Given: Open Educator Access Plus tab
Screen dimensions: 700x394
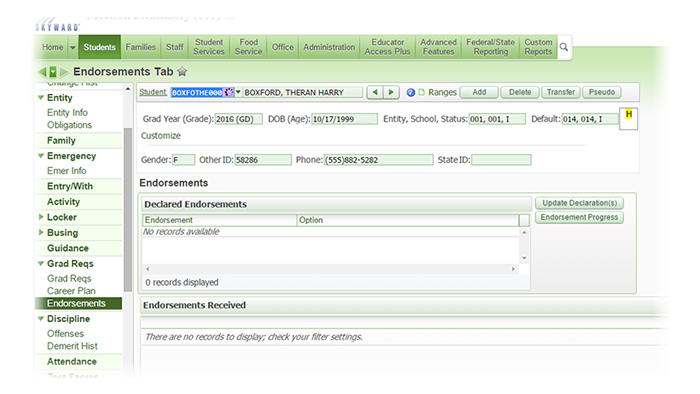Looking at the screenshot, I should point(387,47).
